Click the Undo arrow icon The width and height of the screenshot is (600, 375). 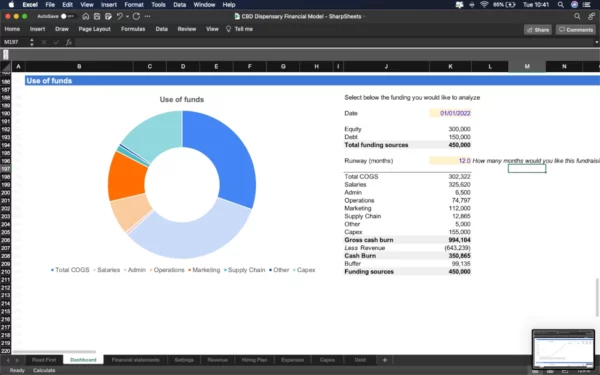click(119, 16)
